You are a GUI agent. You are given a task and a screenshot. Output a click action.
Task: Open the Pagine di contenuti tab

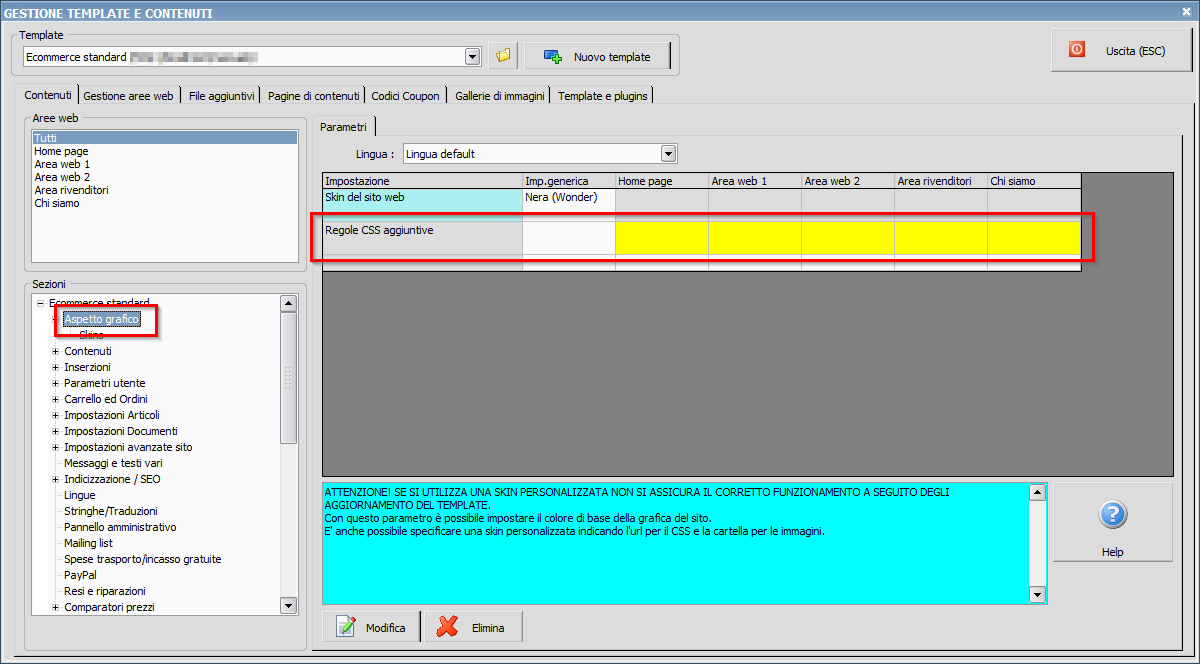(314, 96)
